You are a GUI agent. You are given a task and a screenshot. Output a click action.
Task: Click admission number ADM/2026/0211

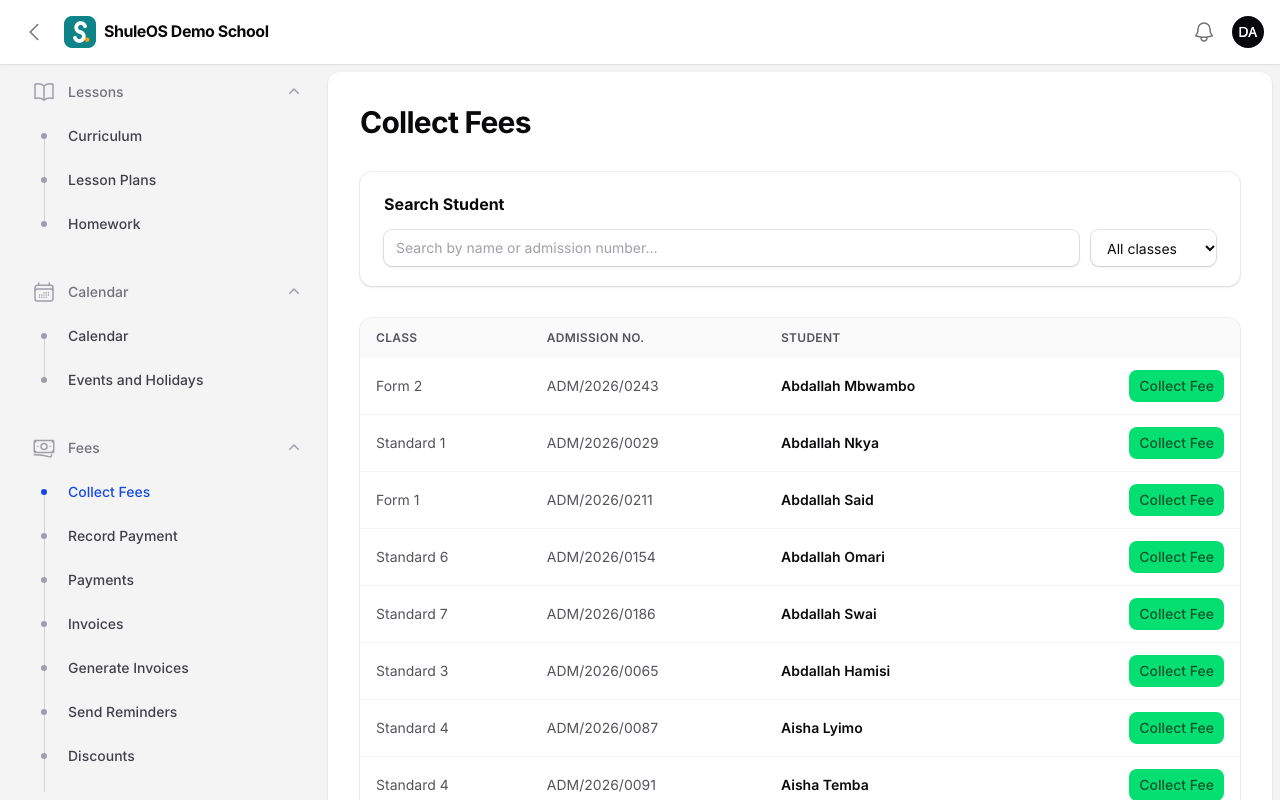(600, 500)
